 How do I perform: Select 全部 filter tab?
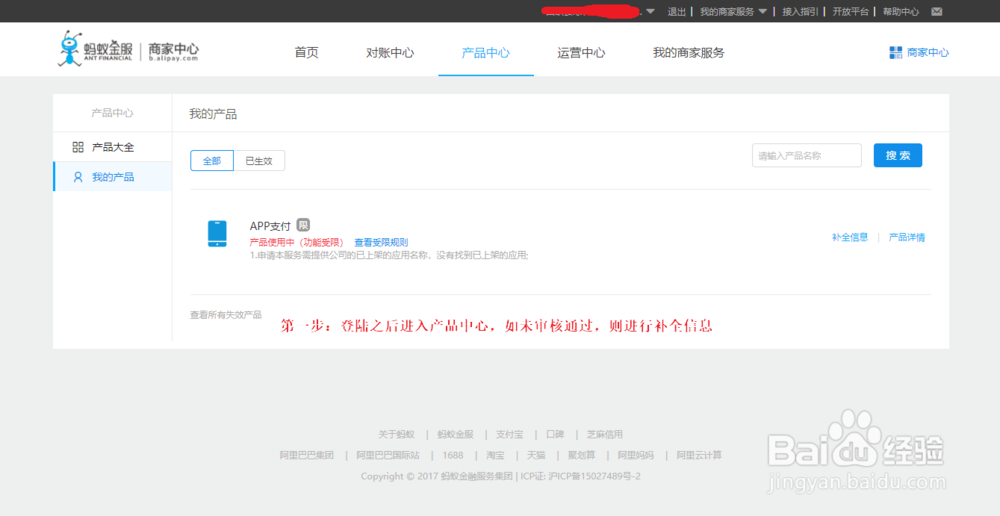click(212, 161)
